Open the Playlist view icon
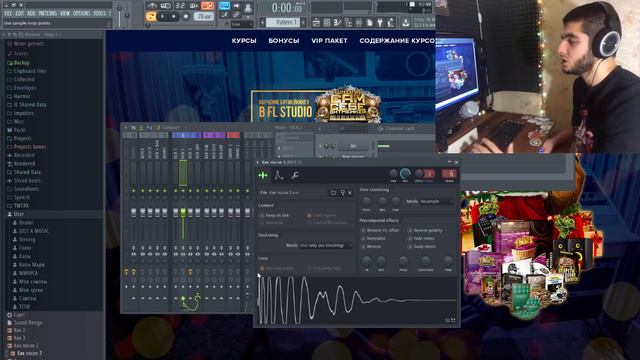This screenshot has height=360, width=640. [x=316, y=23]
